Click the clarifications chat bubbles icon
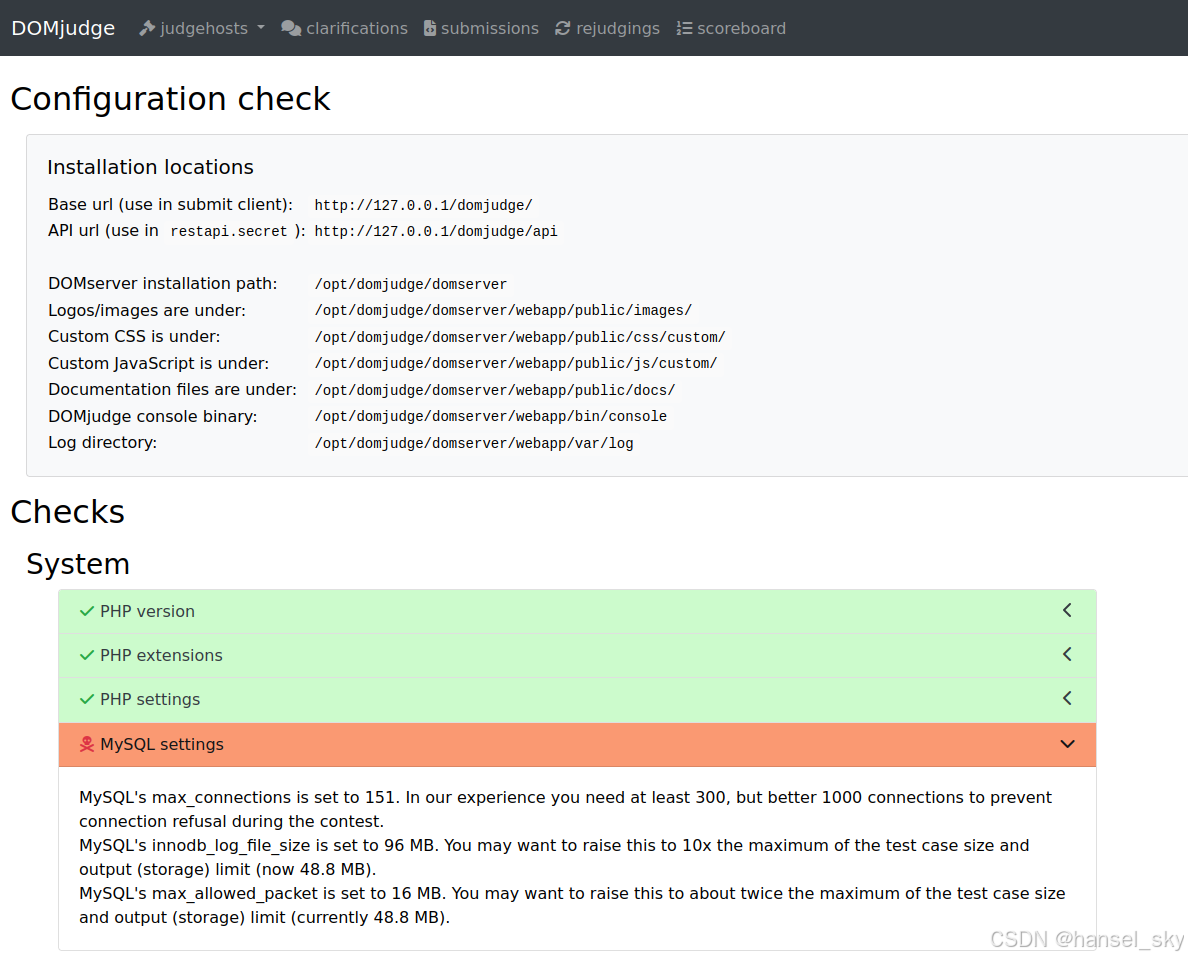This screenshot has height=959, width=1188. 291,28
